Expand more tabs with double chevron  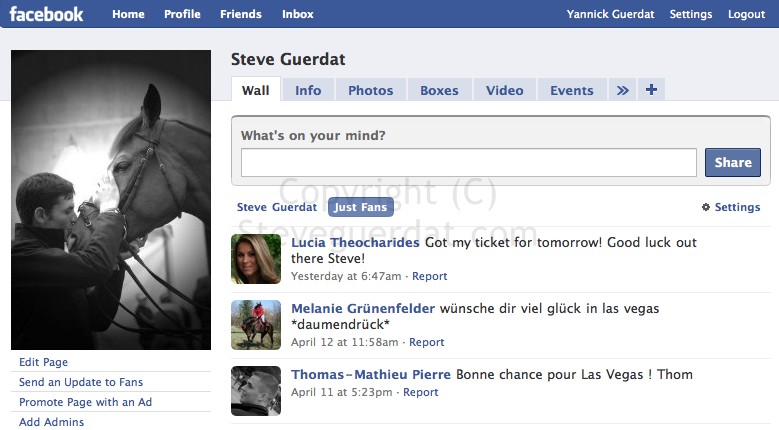(x=623, y=90)
